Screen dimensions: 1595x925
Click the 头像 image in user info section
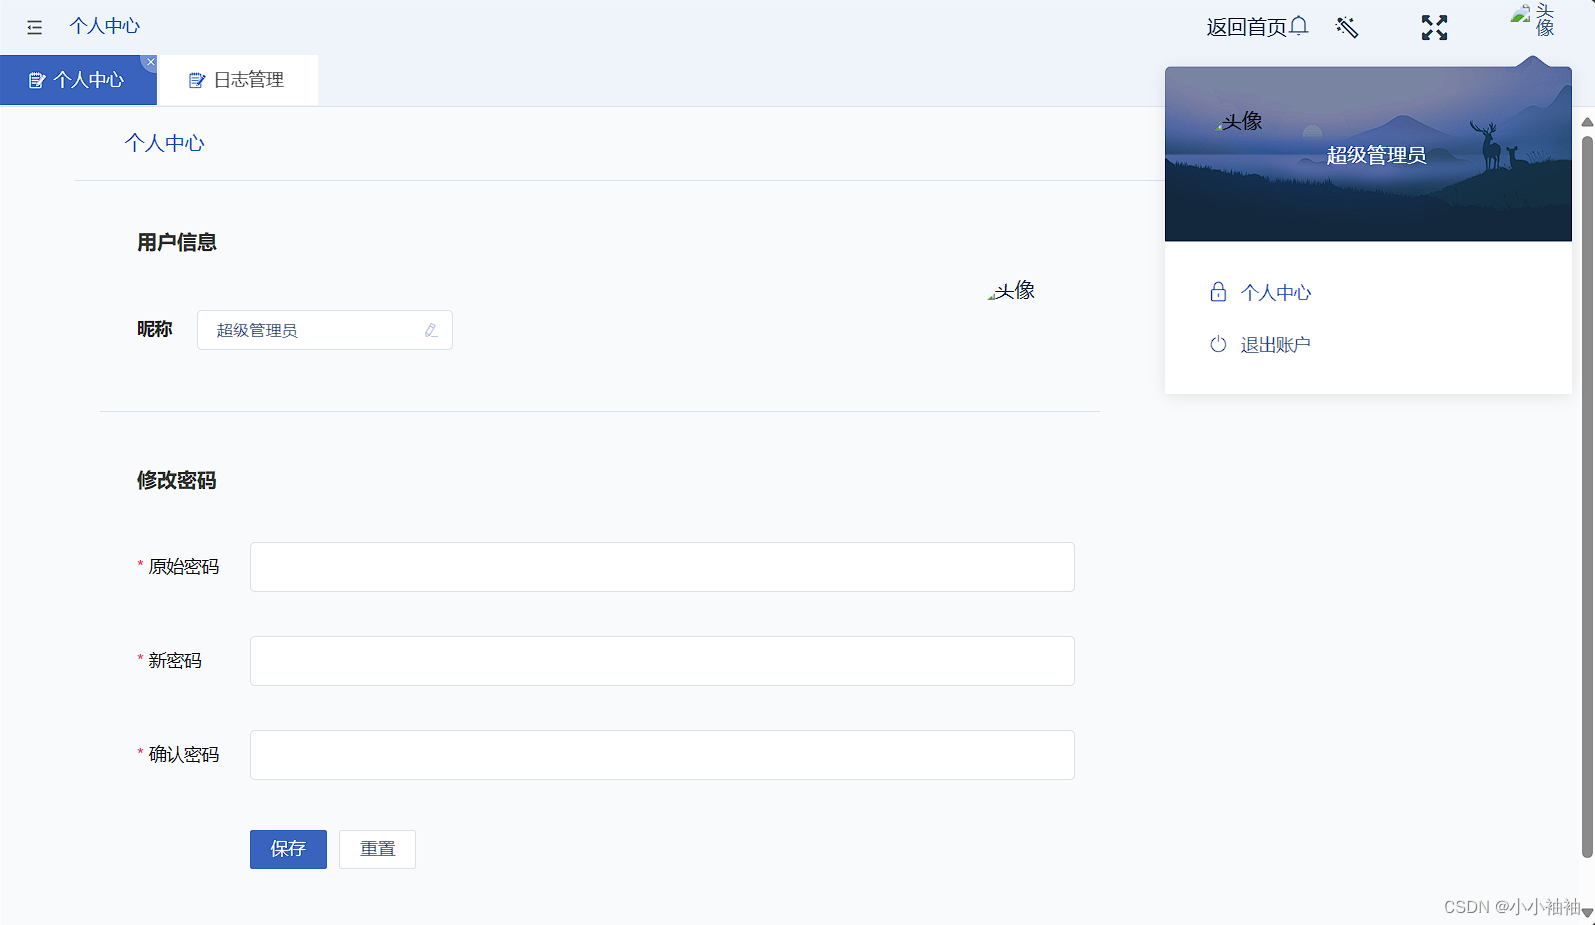pos(1011,291)
